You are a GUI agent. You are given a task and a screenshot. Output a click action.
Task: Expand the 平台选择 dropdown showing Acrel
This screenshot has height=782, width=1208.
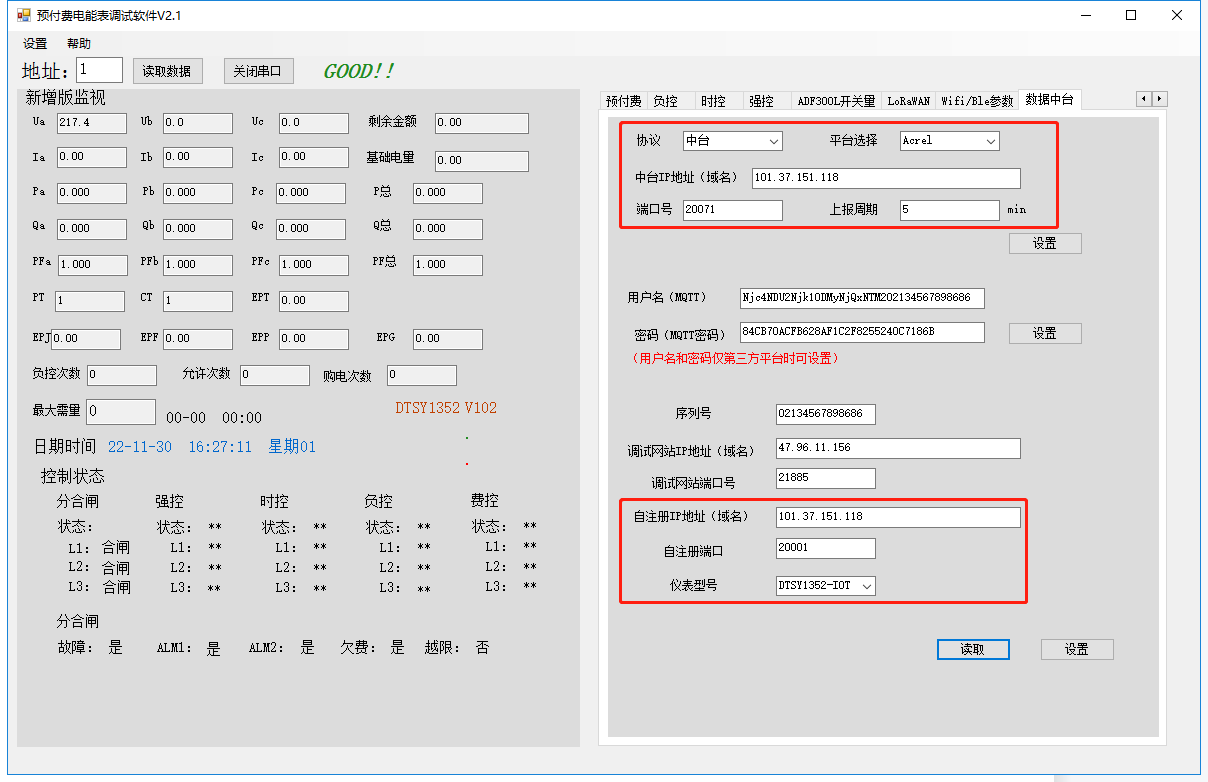(x=949, y=141)
